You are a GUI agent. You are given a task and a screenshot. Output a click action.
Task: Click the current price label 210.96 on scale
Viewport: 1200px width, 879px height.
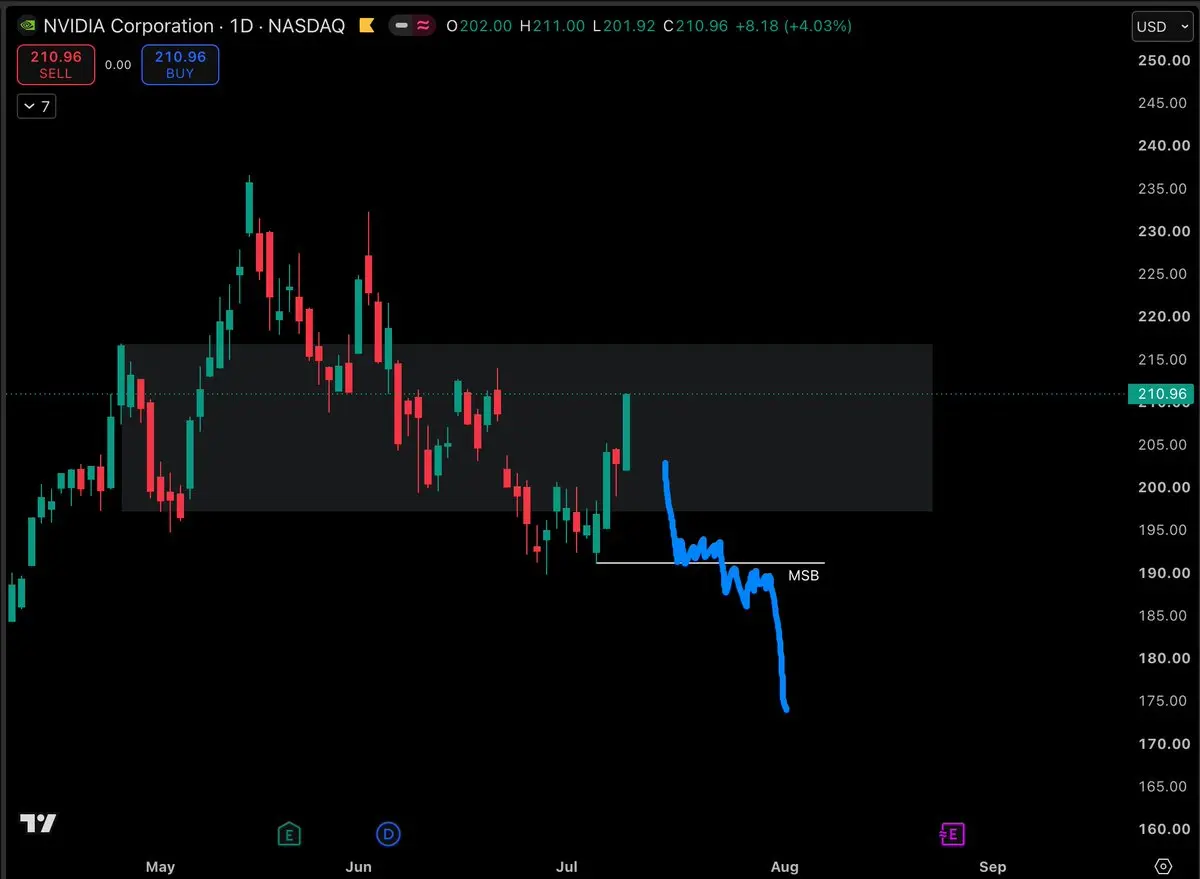(x=1161, y=394)
